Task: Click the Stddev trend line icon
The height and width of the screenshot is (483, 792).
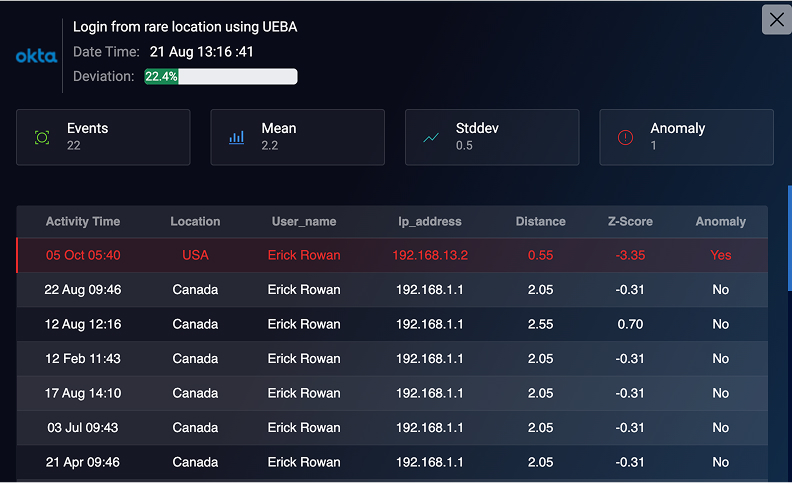Action: tap(431, 137)
